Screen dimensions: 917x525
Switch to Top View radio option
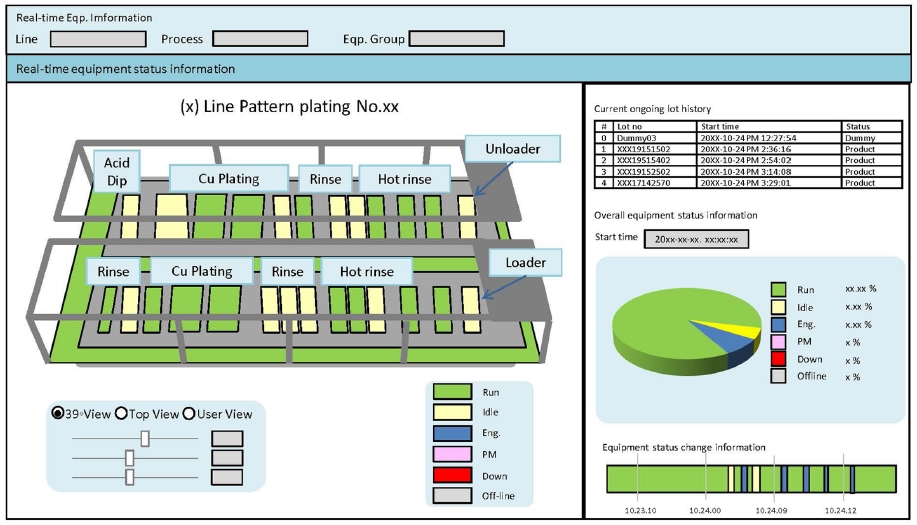[x=122, y=414]
